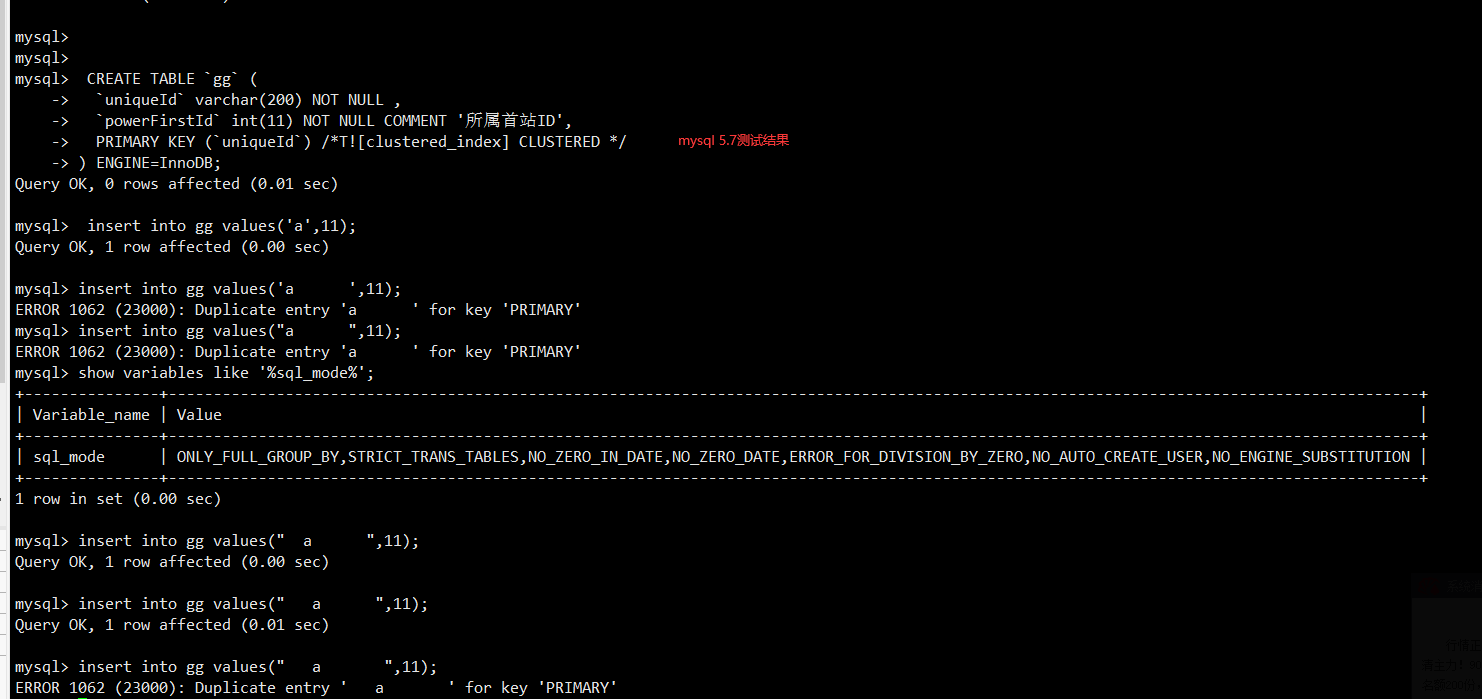Click the COMMENT '所属首站ID' text
1482x699 pixels.
point(477,121)
